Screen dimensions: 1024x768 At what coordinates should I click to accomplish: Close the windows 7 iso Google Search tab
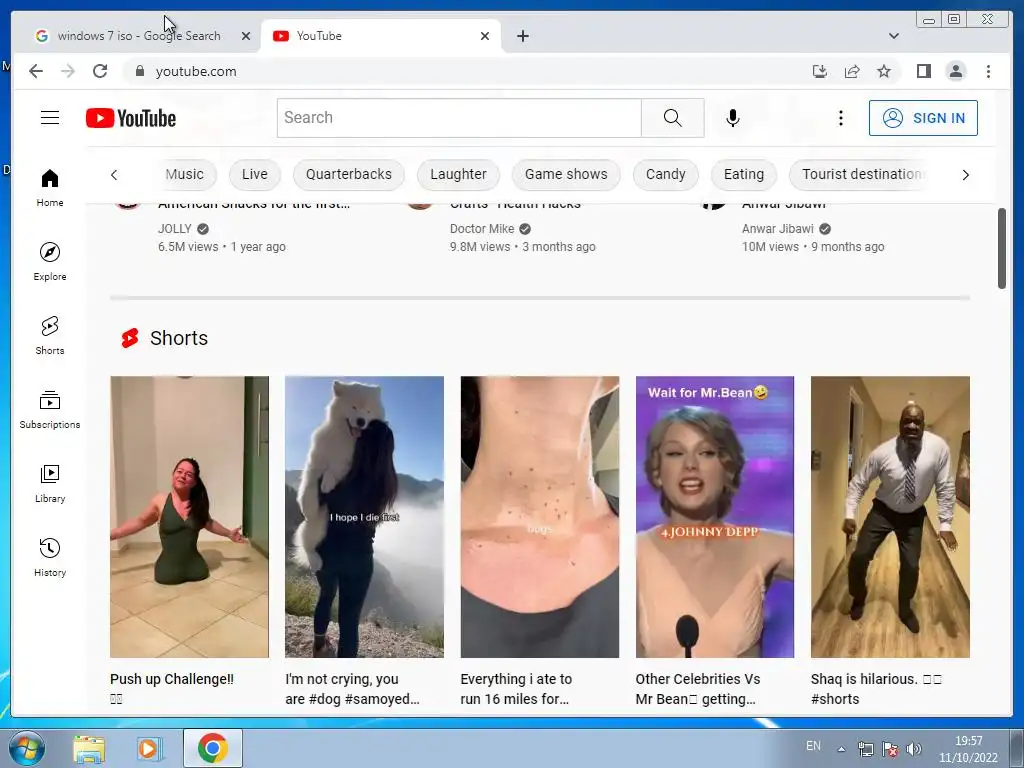(246, 36)
